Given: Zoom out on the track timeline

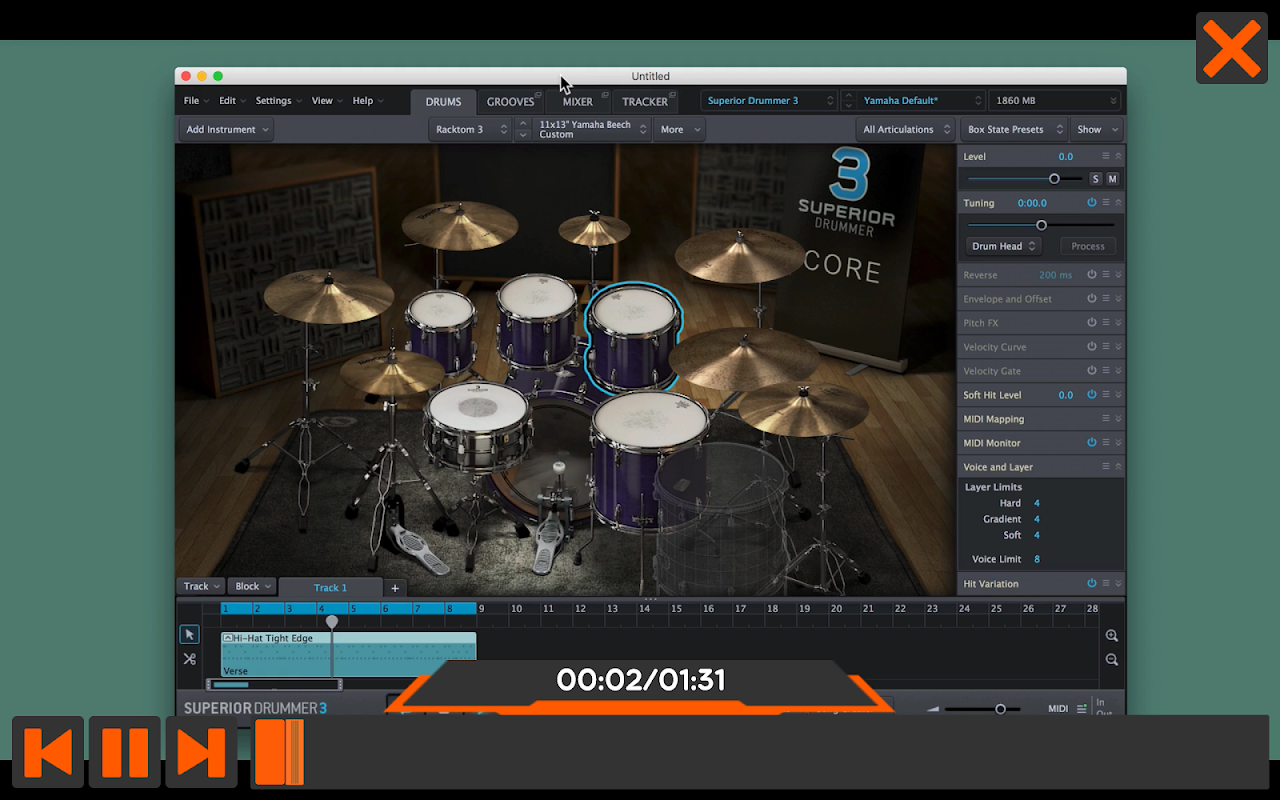Looking at the screenshot, I should [1111, 660].
